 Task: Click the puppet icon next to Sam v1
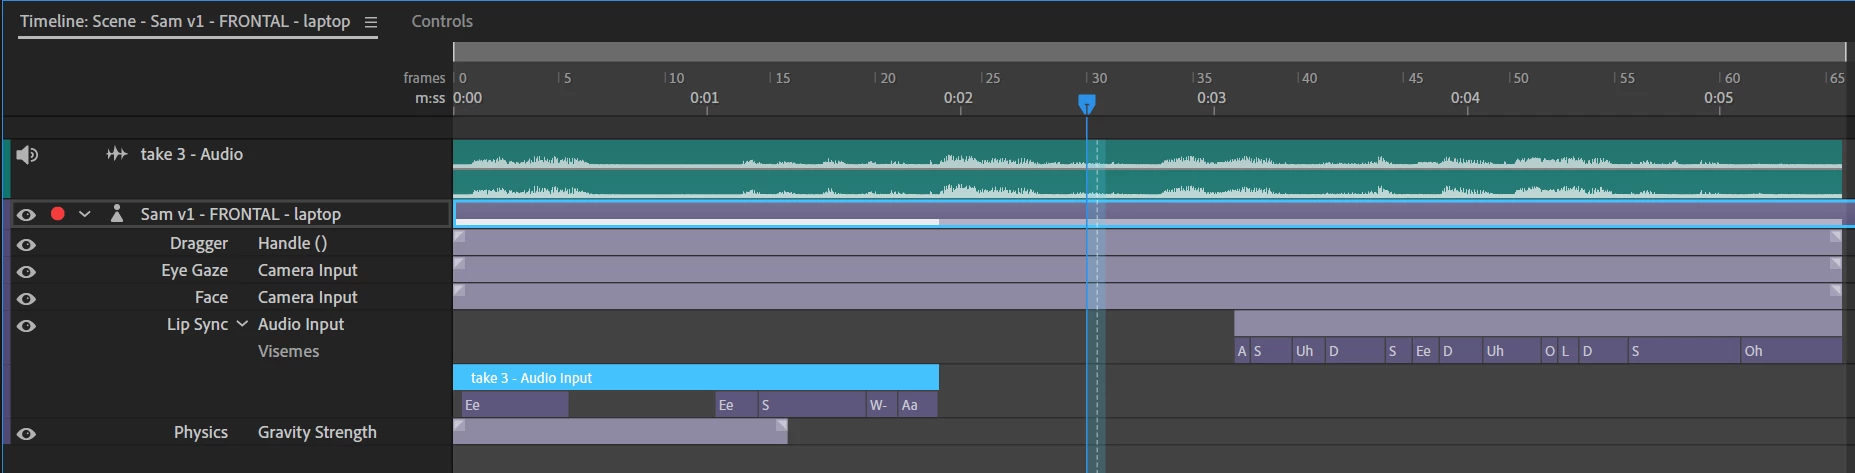point(117,213)
